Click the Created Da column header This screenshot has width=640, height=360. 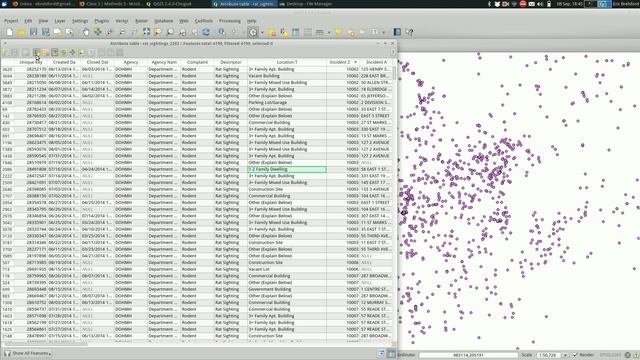click(64, 62)
